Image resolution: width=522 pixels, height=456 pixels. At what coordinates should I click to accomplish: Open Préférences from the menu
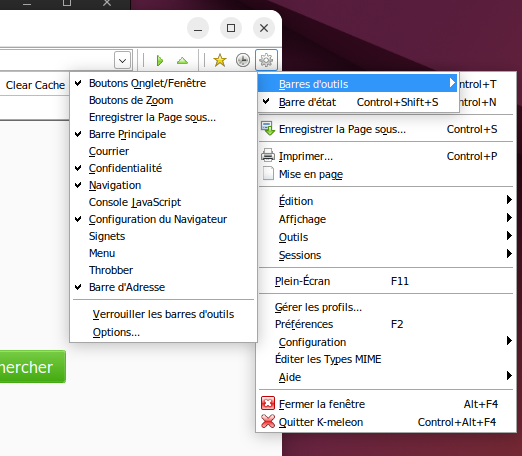click(x=386, y=324)
